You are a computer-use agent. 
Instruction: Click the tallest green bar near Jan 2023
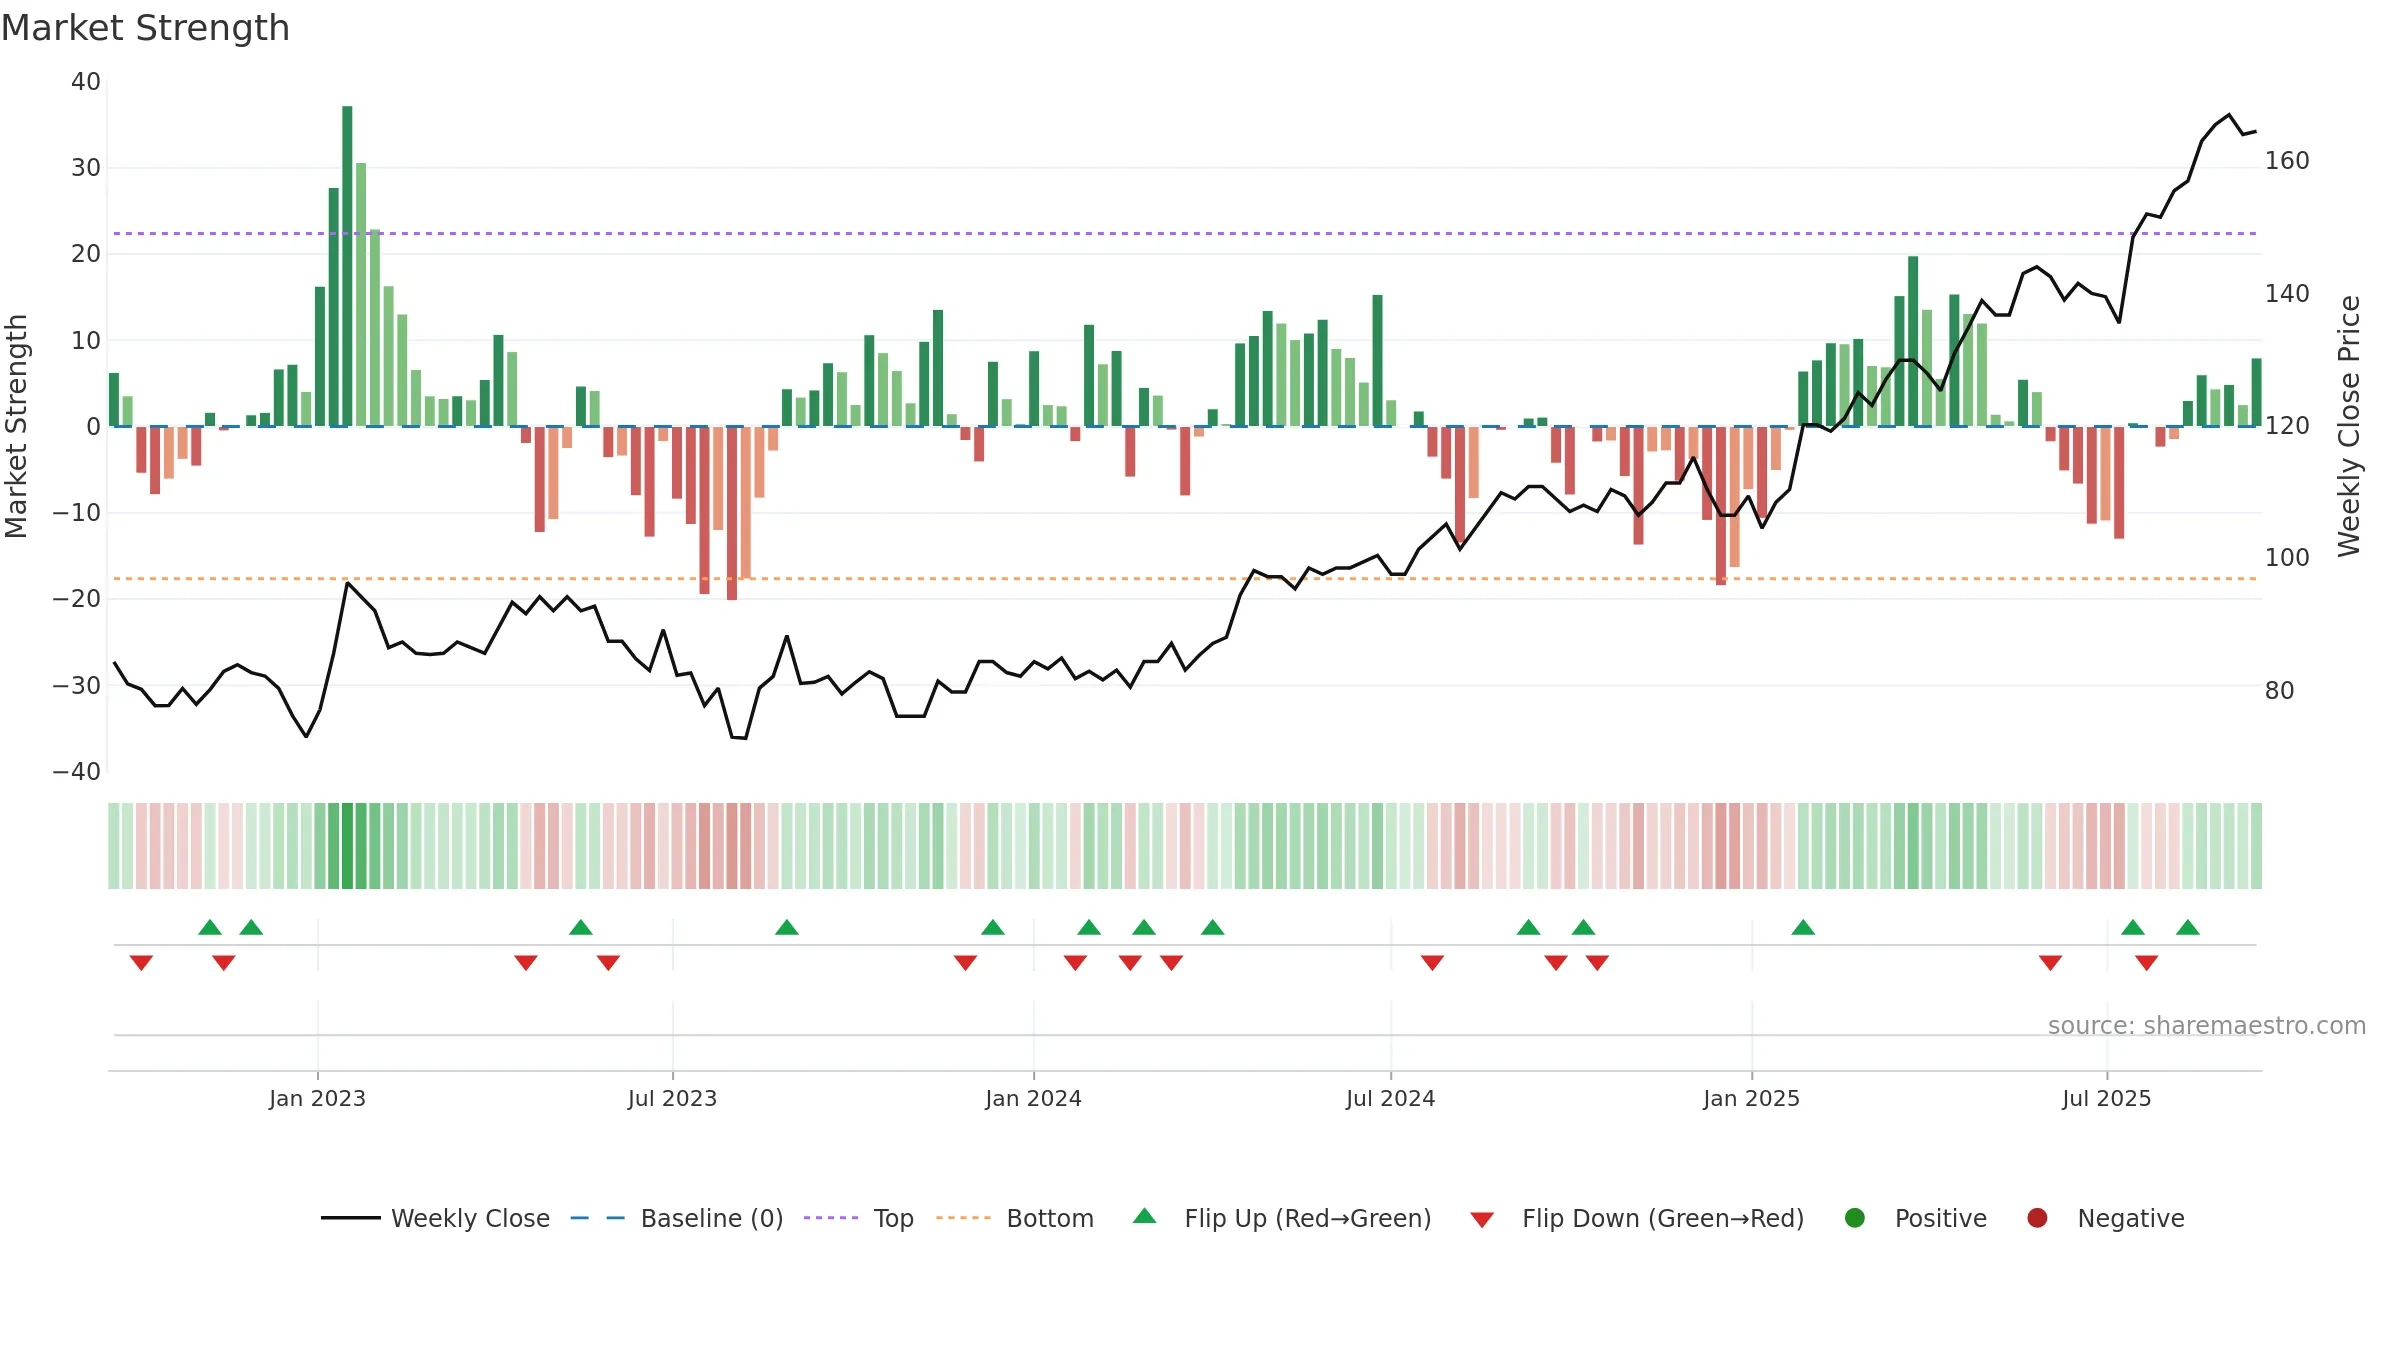coord(347,266)
